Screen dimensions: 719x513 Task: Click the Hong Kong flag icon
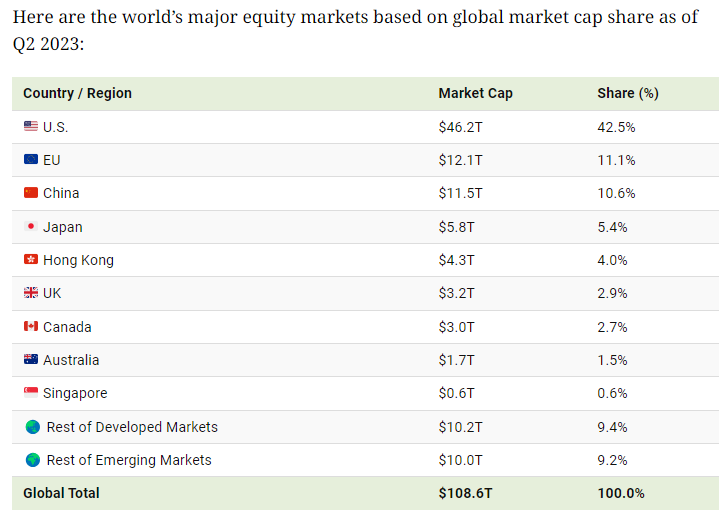[x=31, y=260]
